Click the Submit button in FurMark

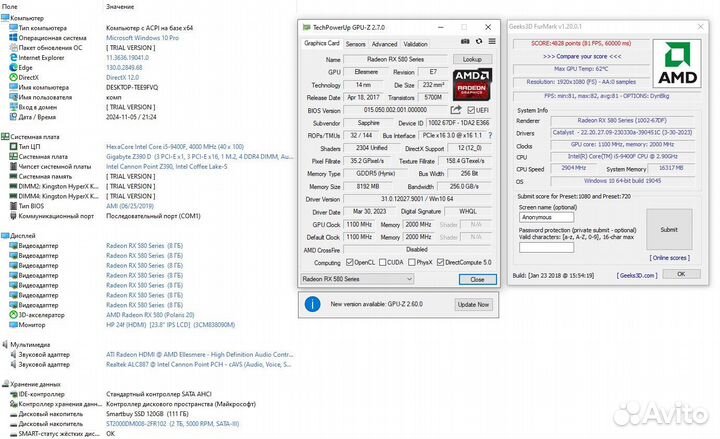(669, 230)
